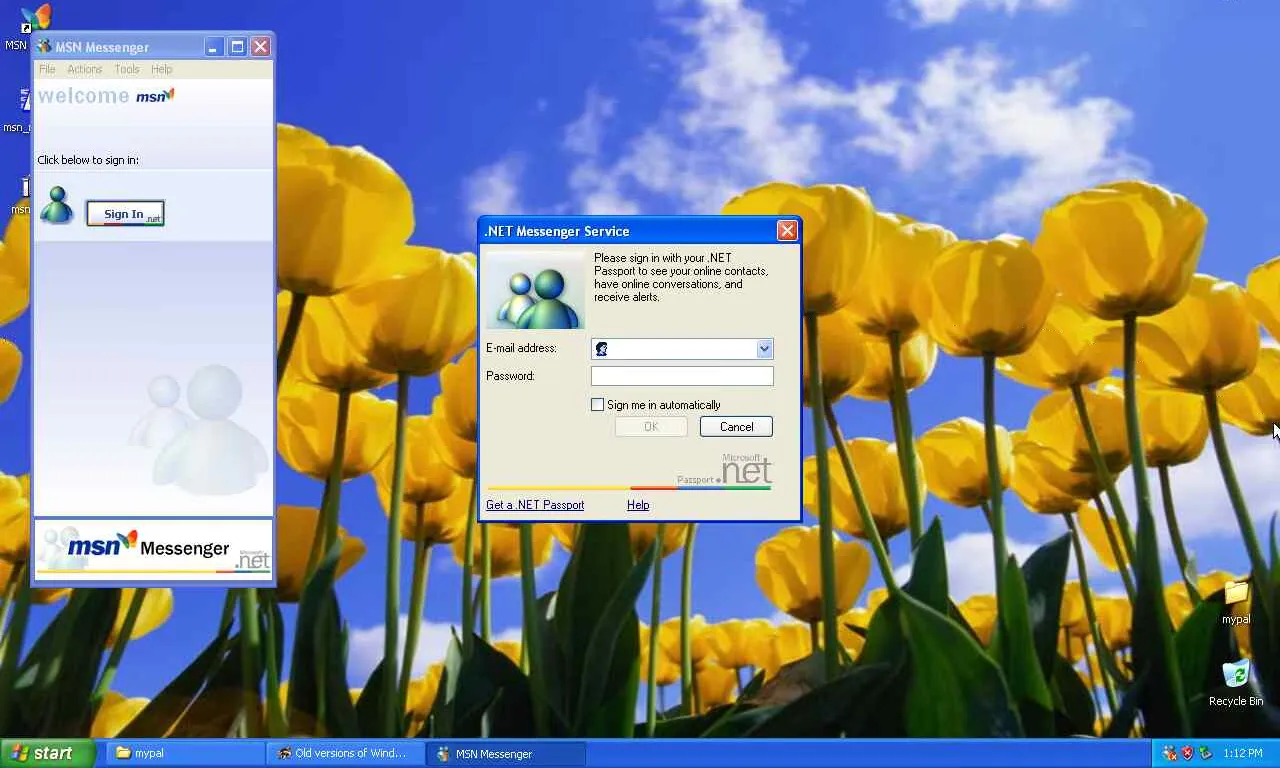Click the Safely Remove Hardware tray icon
Viewport: 1280px width, 768px height.
pos(1206,753)
